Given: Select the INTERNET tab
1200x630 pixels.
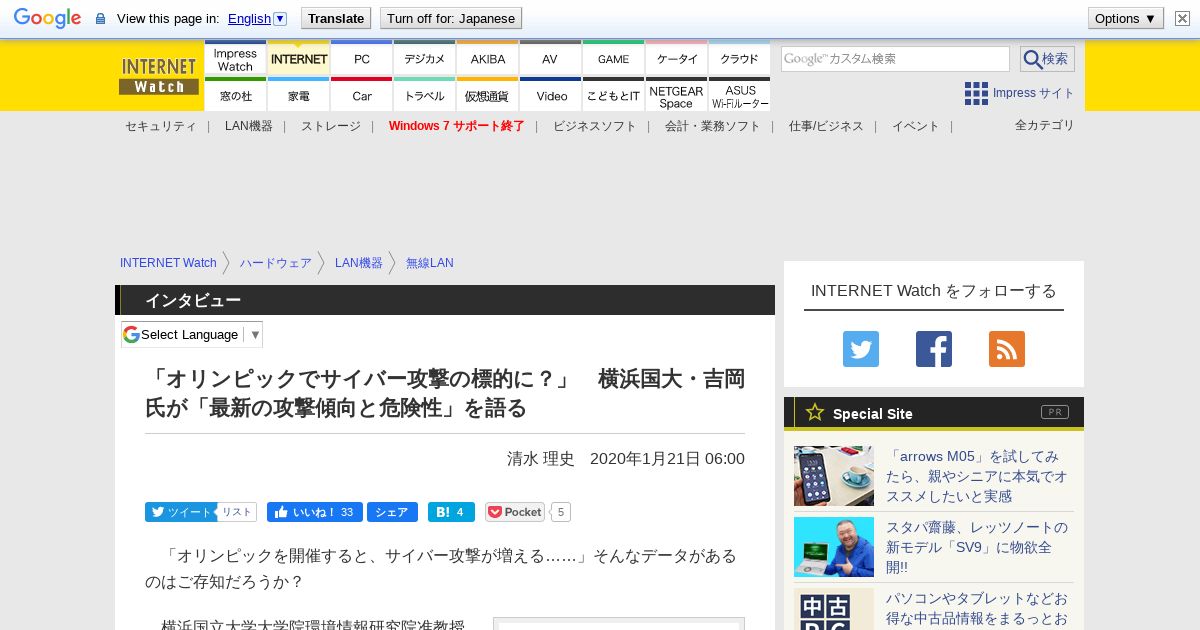Looking at the screenshot, I should 299,58.
